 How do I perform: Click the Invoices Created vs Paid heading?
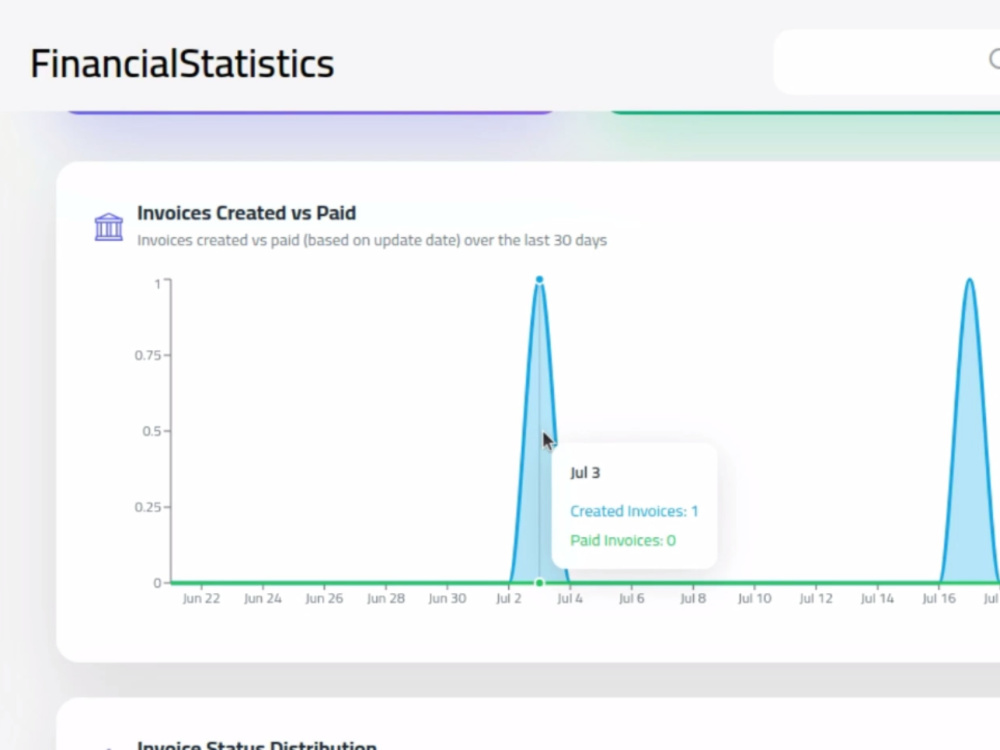pos(247,213)
